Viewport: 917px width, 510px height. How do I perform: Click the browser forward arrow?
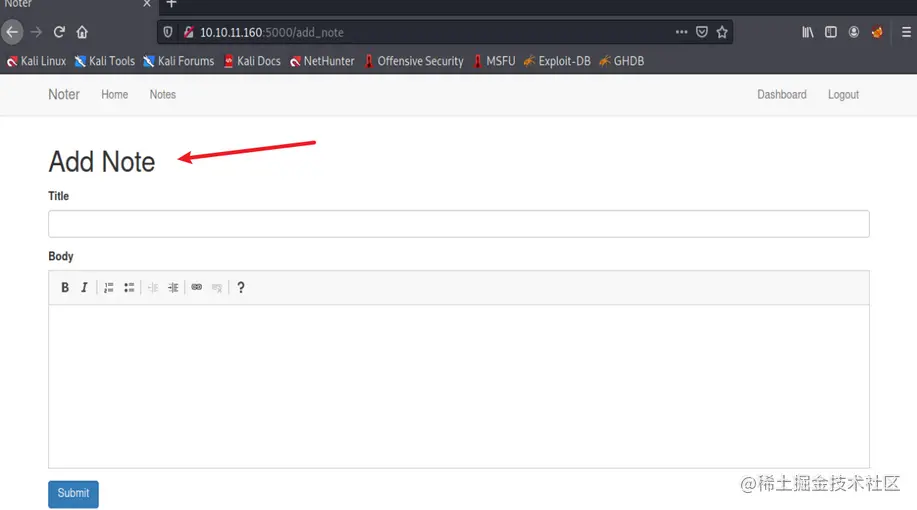tap(36, 32)
